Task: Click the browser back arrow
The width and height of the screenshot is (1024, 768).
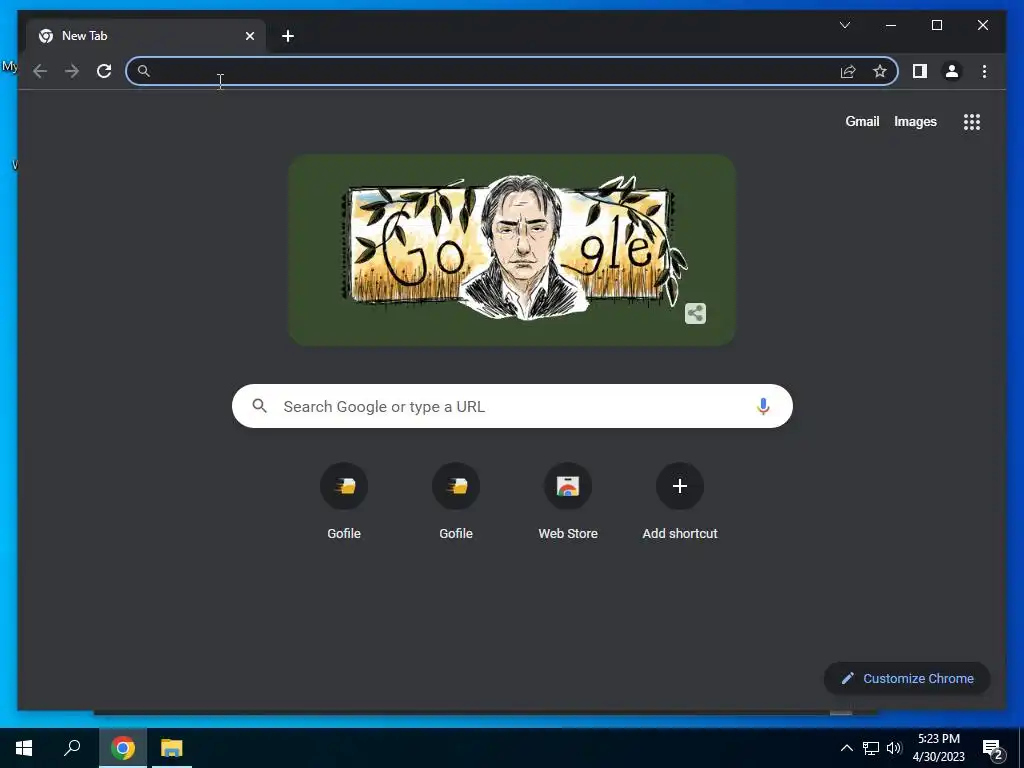Action: [40, 71]
